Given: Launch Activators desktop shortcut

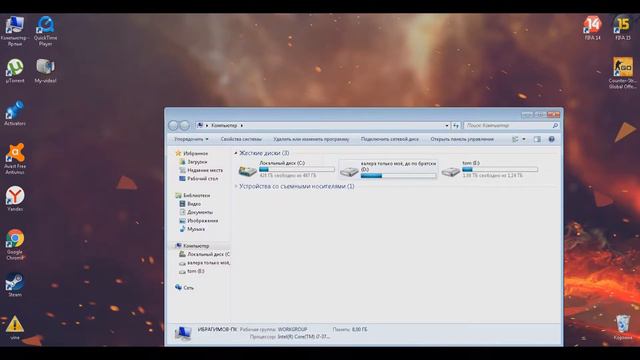Looking at the screenshot, I should click(x=15, y=113).
